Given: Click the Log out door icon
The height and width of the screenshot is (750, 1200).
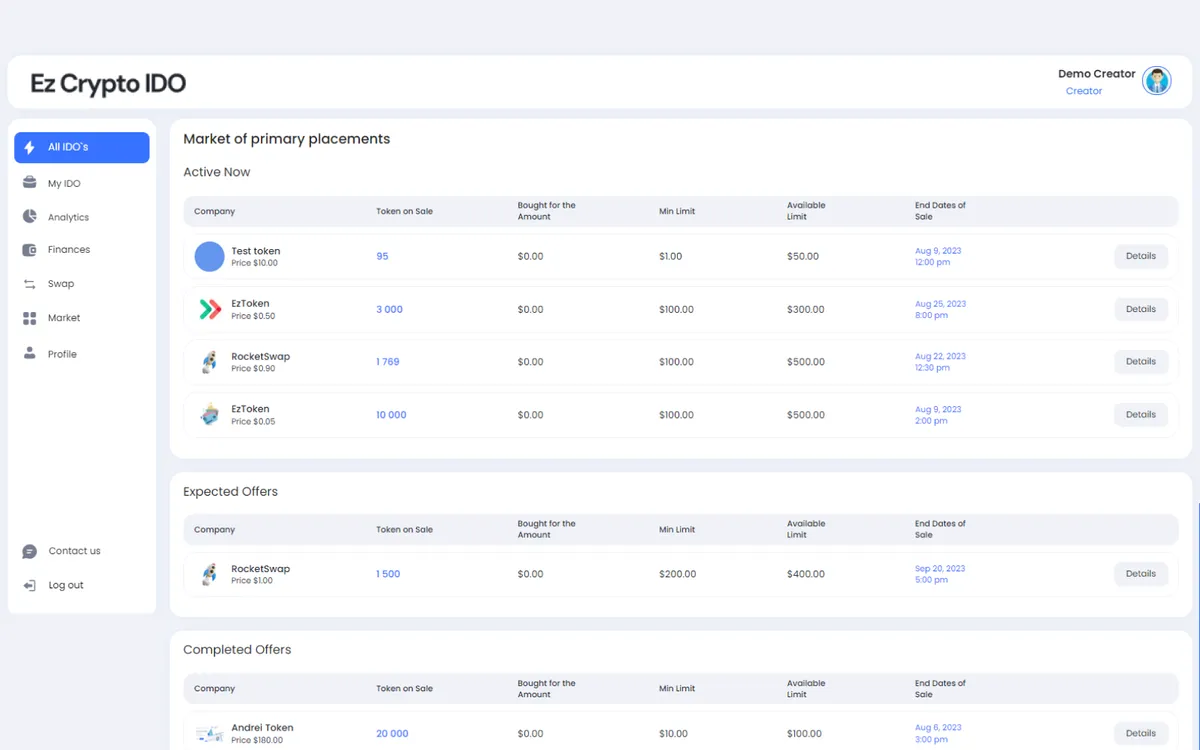Looking at the screenshot, I should pos(29,585).
